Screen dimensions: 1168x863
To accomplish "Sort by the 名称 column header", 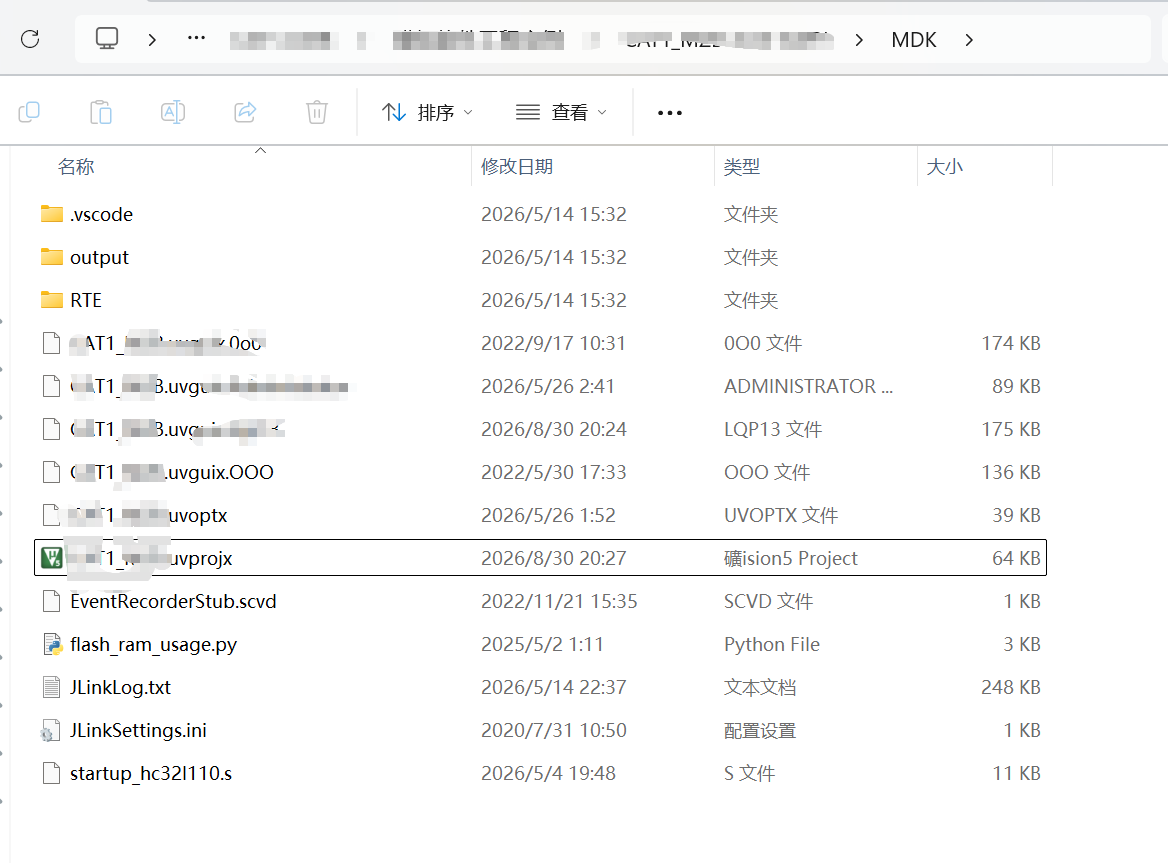I will tap(76, 167).
